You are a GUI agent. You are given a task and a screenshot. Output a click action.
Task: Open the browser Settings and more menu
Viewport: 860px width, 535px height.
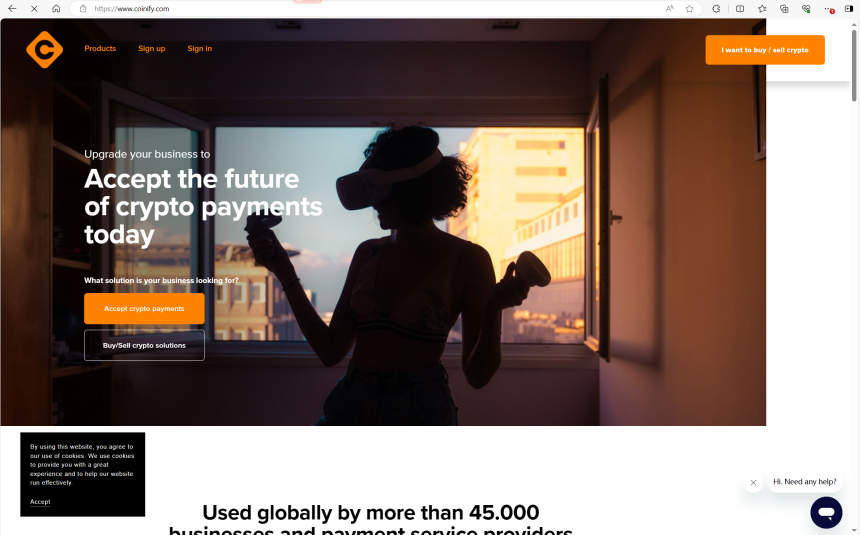(x=829, y=9)
